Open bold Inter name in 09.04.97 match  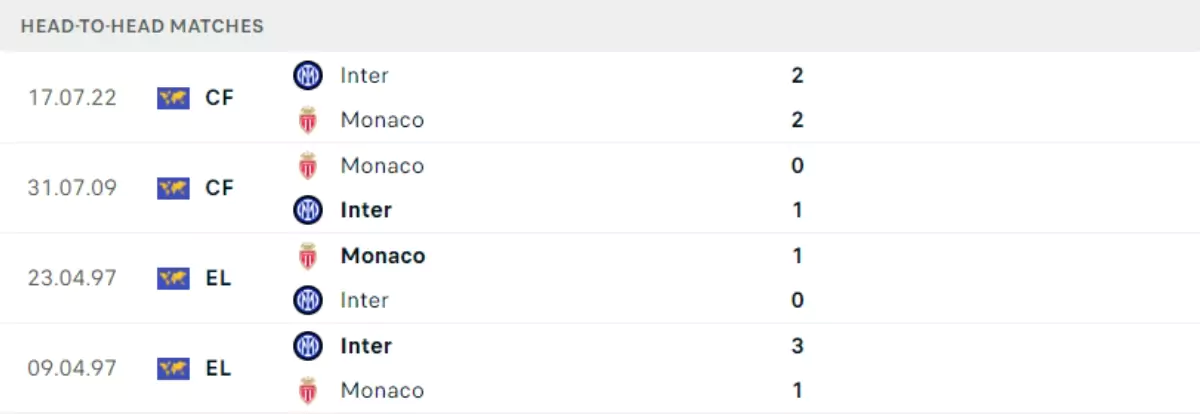click(366, 345)
